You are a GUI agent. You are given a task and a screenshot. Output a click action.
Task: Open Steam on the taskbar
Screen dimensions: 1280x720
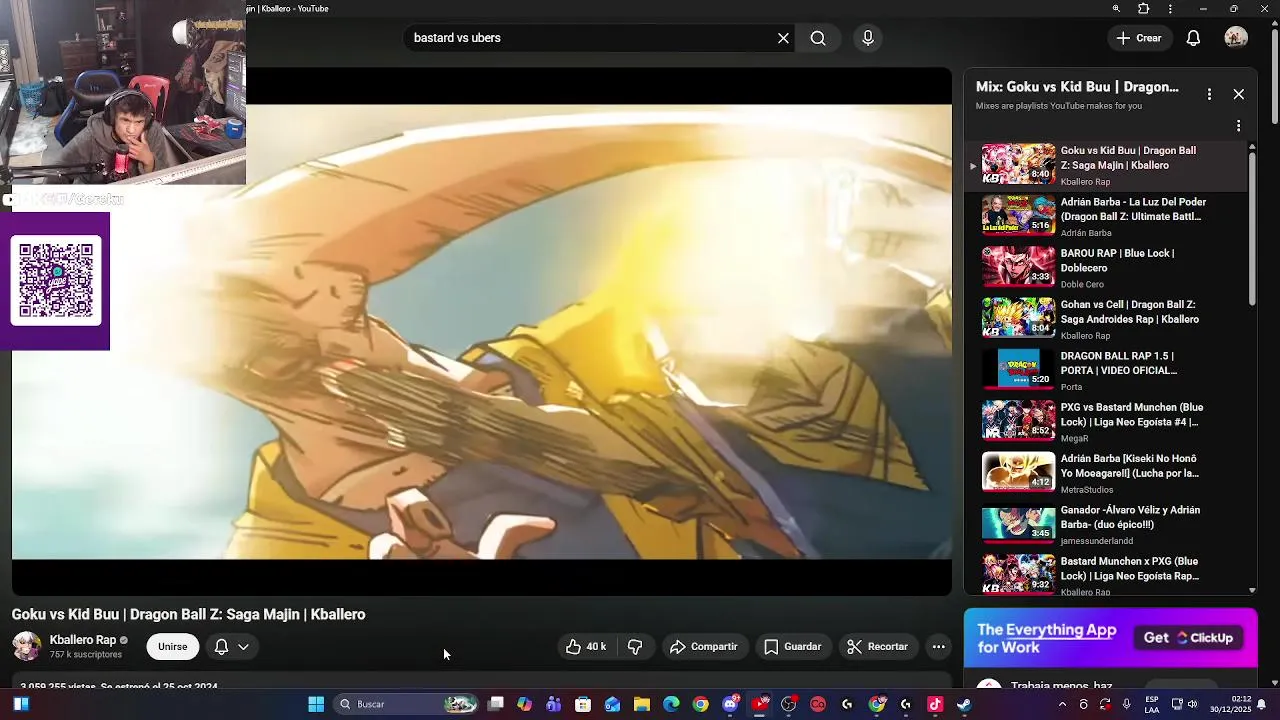point(964,704)
